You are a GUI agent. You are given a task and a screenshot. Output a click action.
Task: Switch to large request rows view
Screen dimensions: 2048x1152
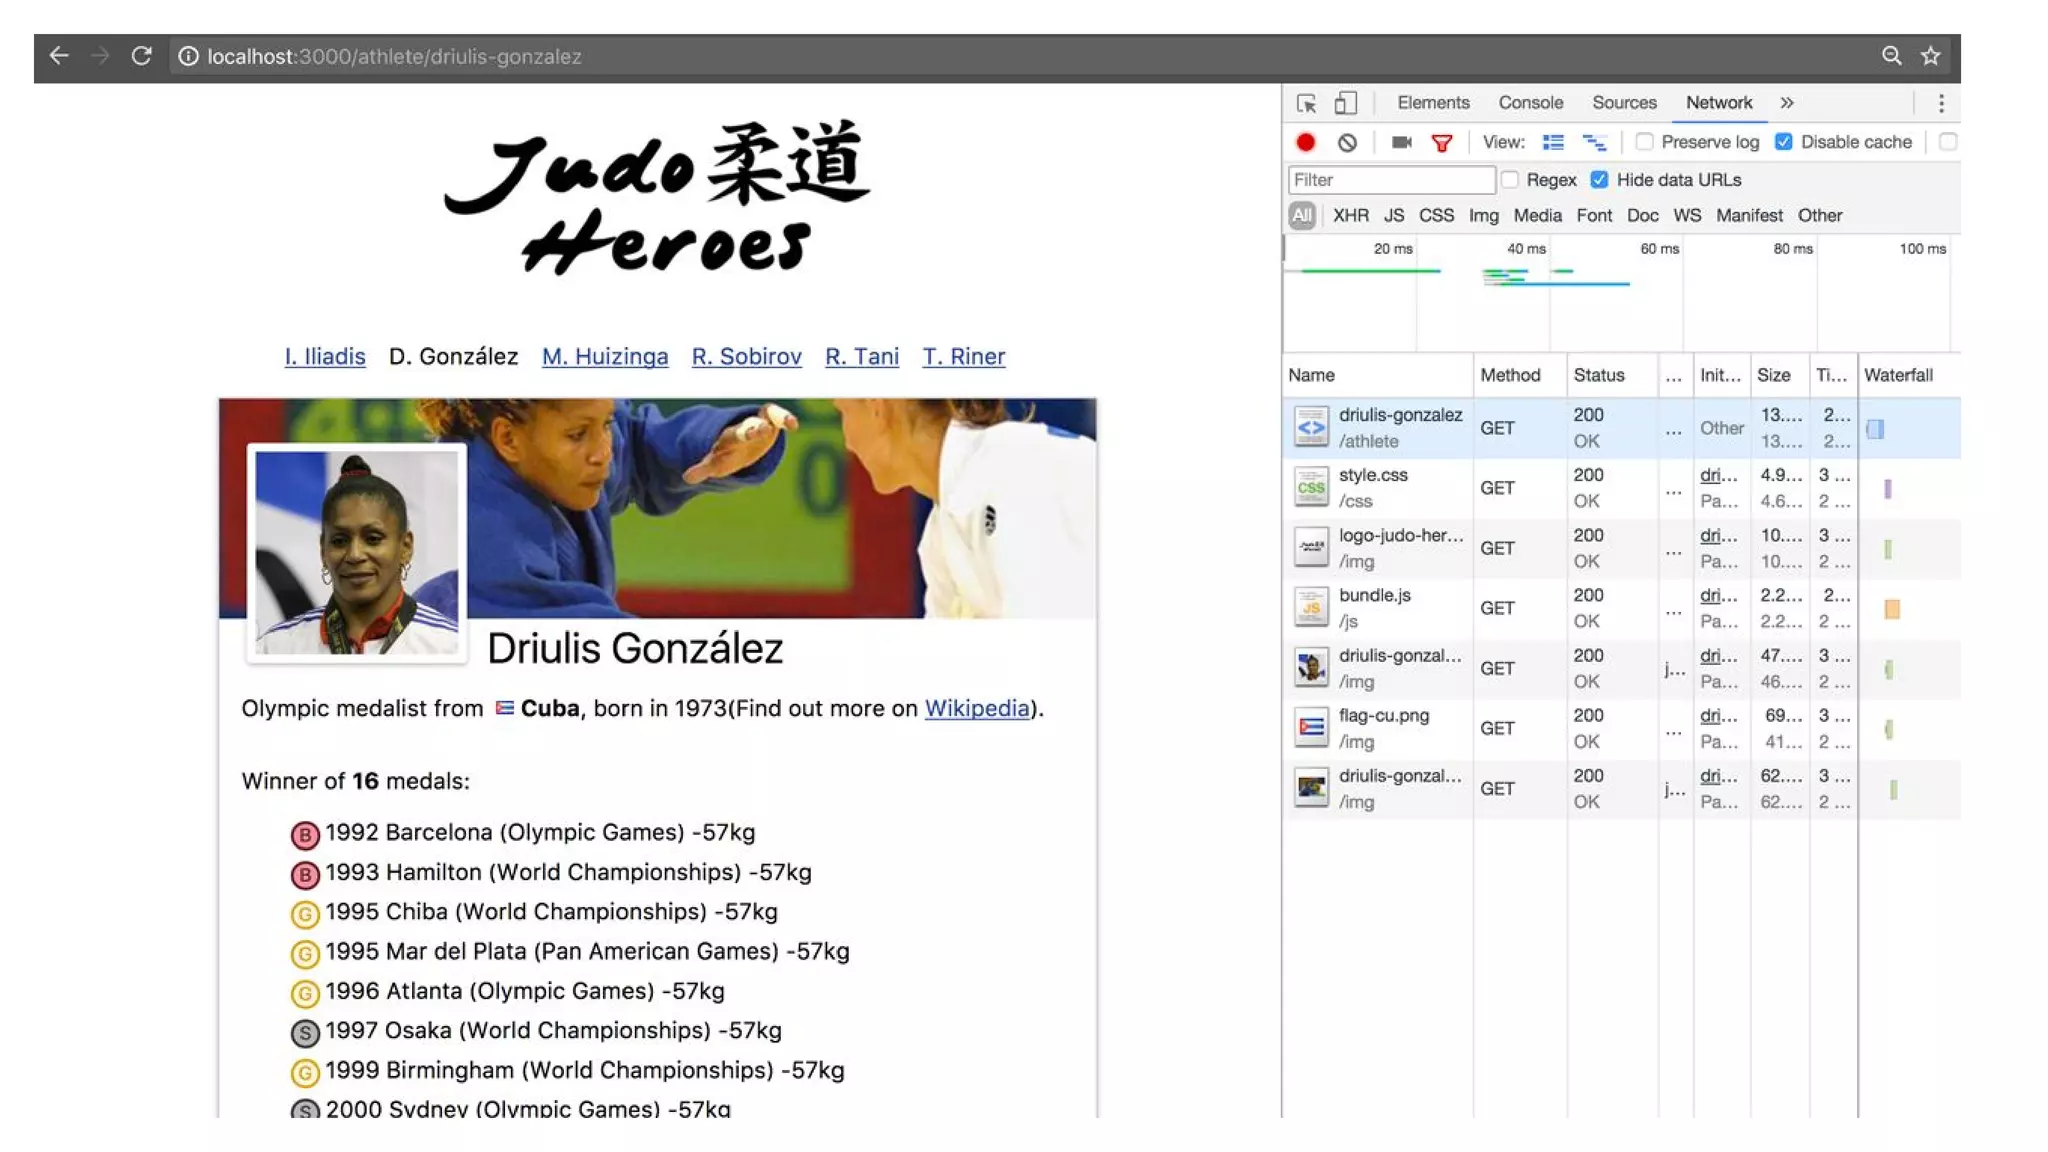(x=1552, y=143)
